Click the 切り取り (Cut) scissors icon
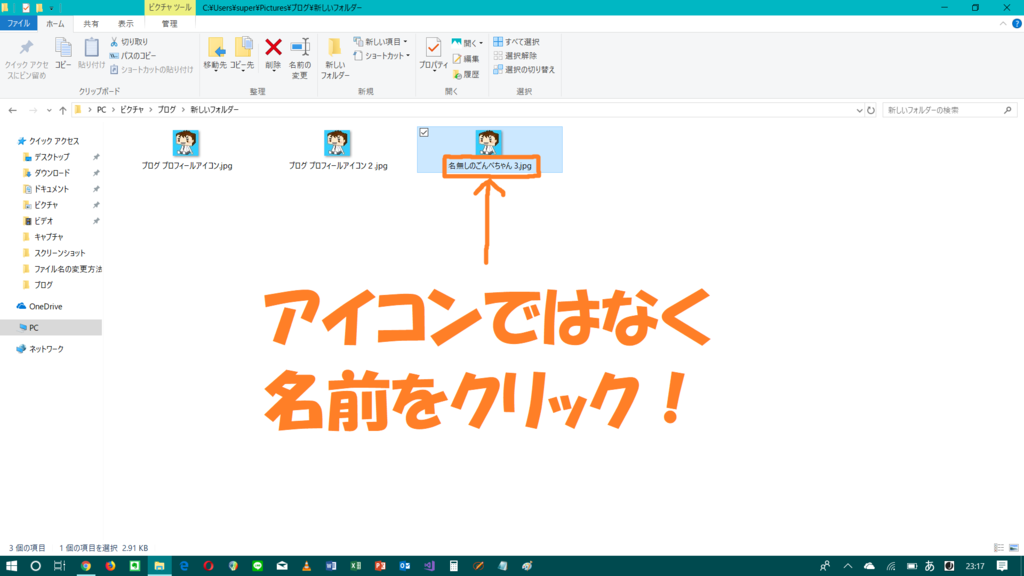Viewport: 1024px width, 576px height. tap(116, 40)
